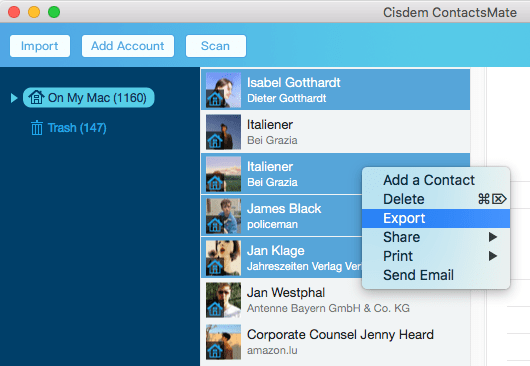The width and height of the screenshot is (530, 366).
Task: Click Corporate Counsel Jenny Heard's photo
Action: point(223,342)
